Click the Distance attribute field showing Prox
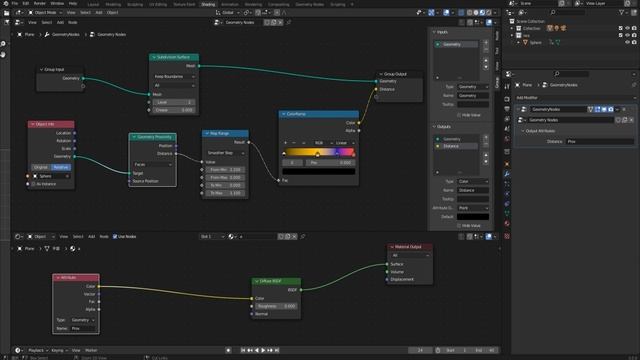The image size is (640, 360). (x=600, y=142)
